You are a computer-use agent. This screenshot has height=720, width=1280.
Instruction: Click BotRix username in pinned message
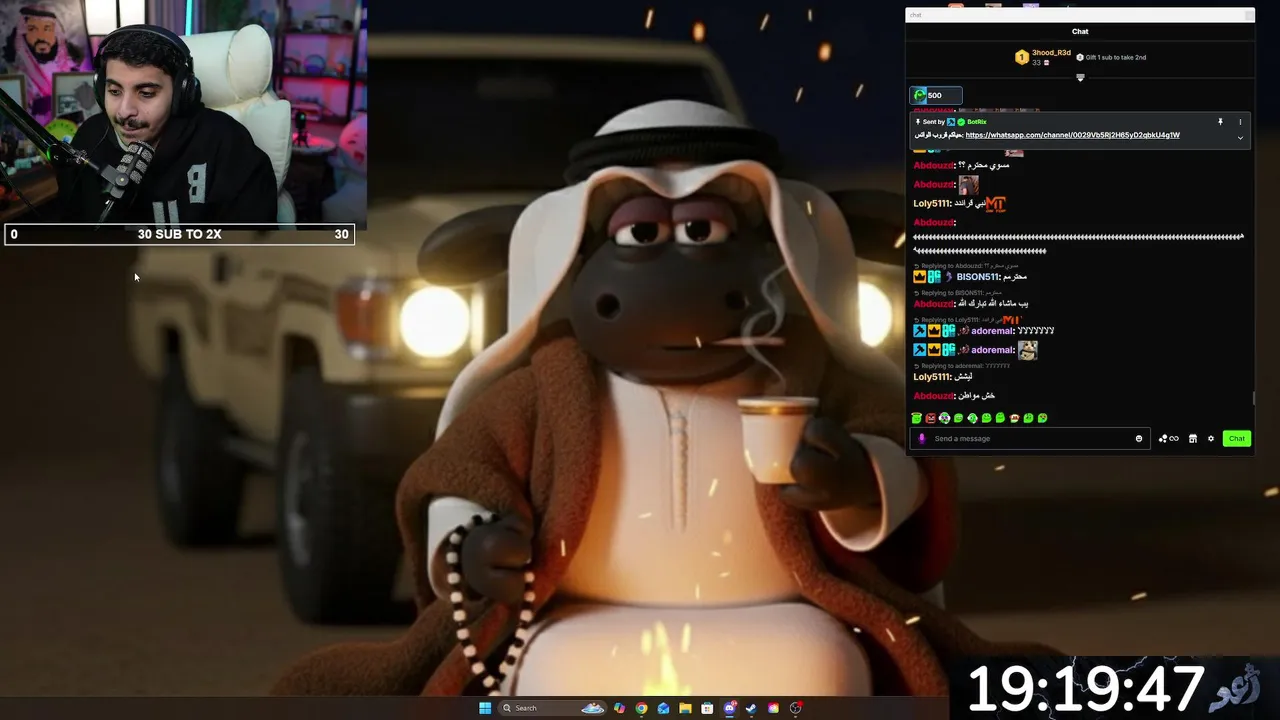[977, 122]
